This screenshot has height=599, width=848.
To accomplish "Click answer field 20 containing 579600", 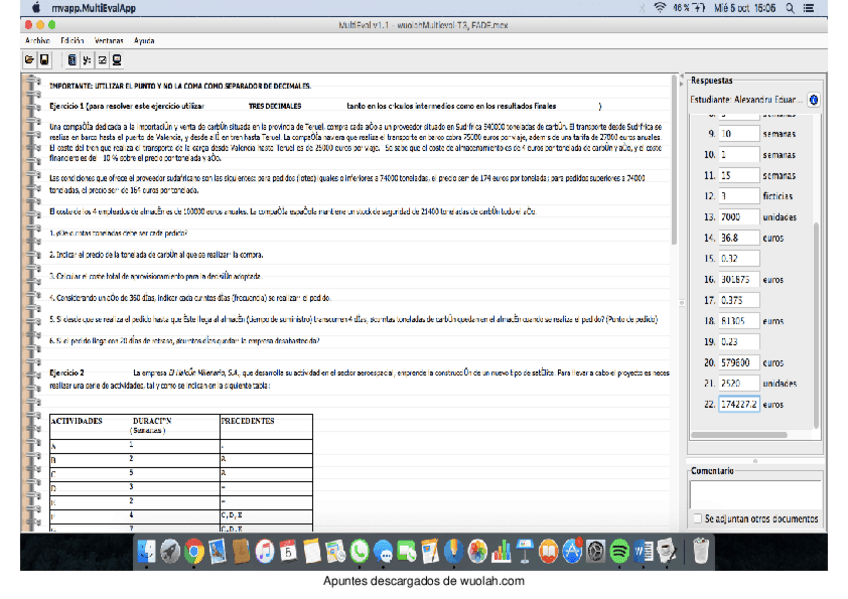I will [x=739, y=362].
